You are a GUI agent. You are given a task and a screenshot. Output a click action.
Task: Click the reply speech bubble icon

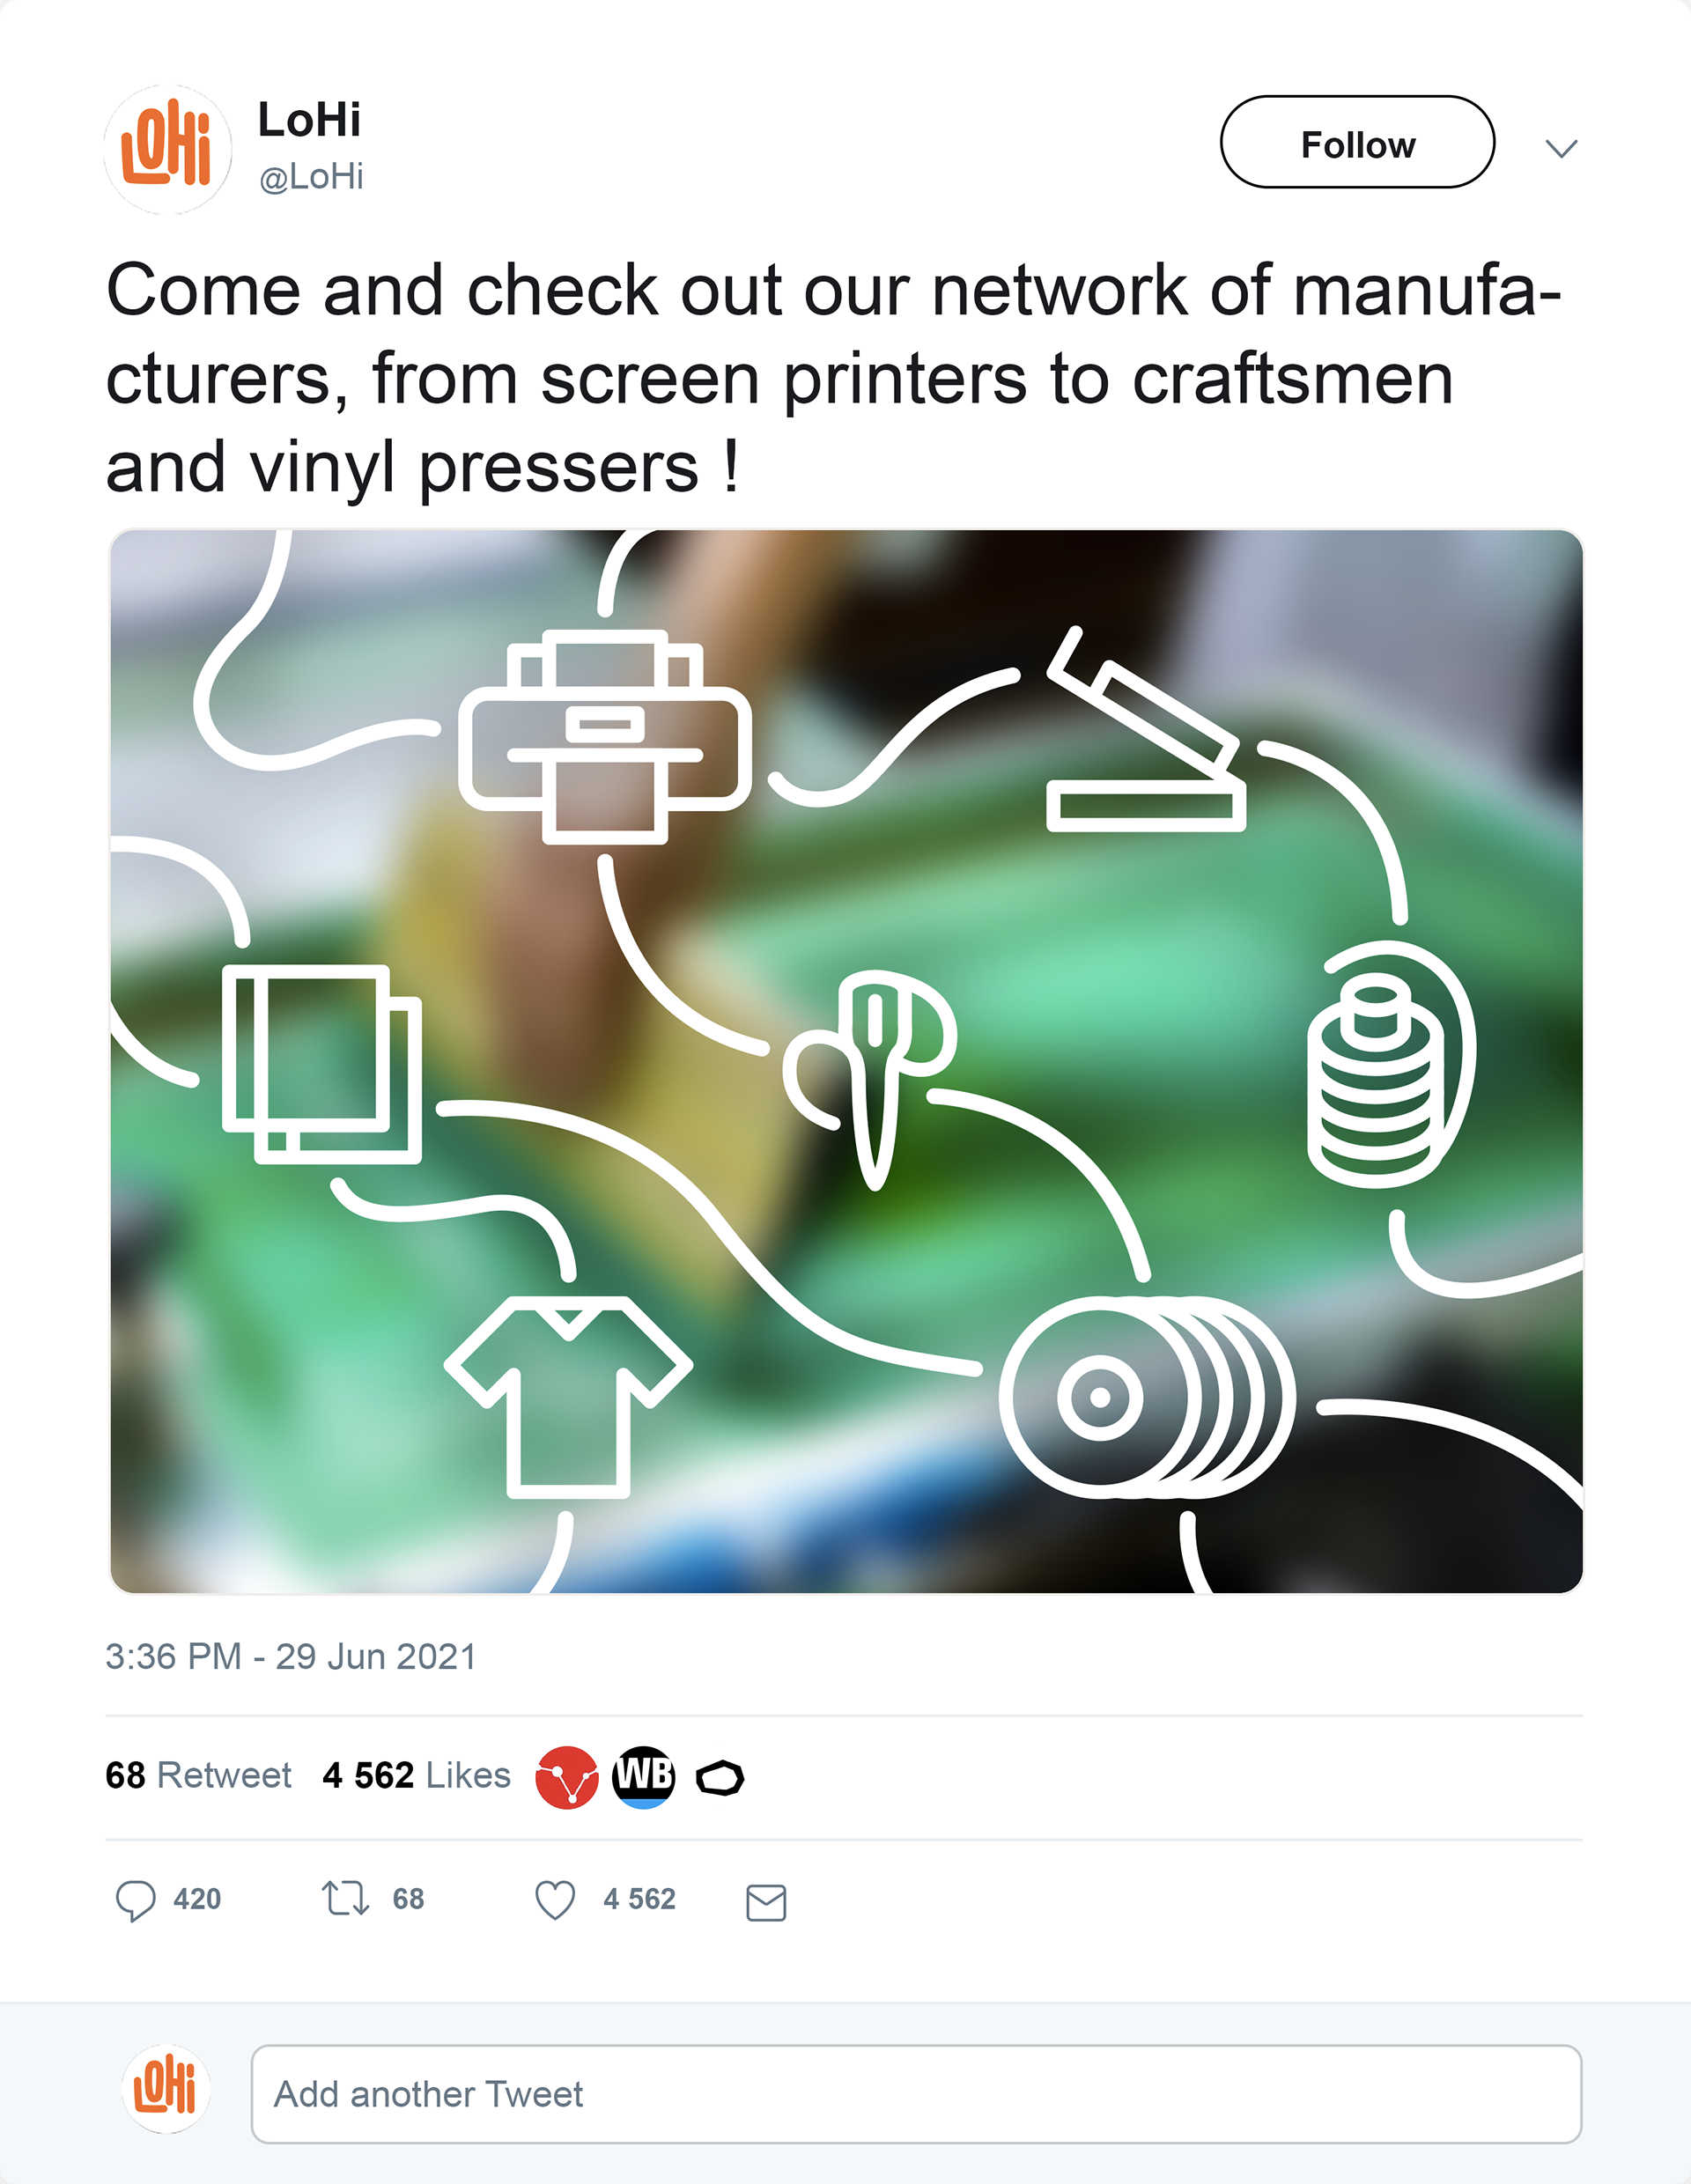pos(135,1901)
